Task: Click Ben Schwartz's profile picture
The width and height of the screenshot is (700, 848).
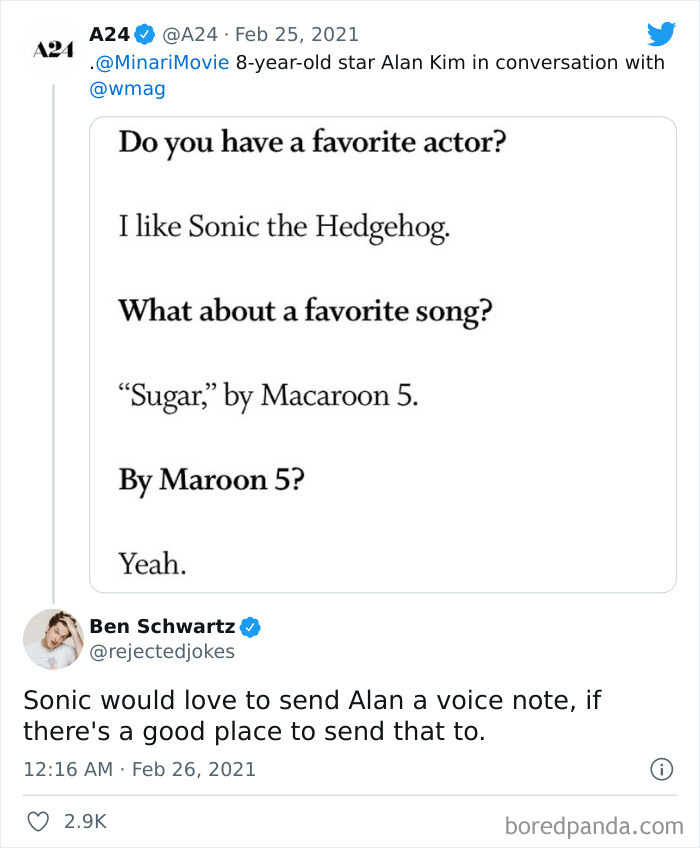Action: click(52, 638)
